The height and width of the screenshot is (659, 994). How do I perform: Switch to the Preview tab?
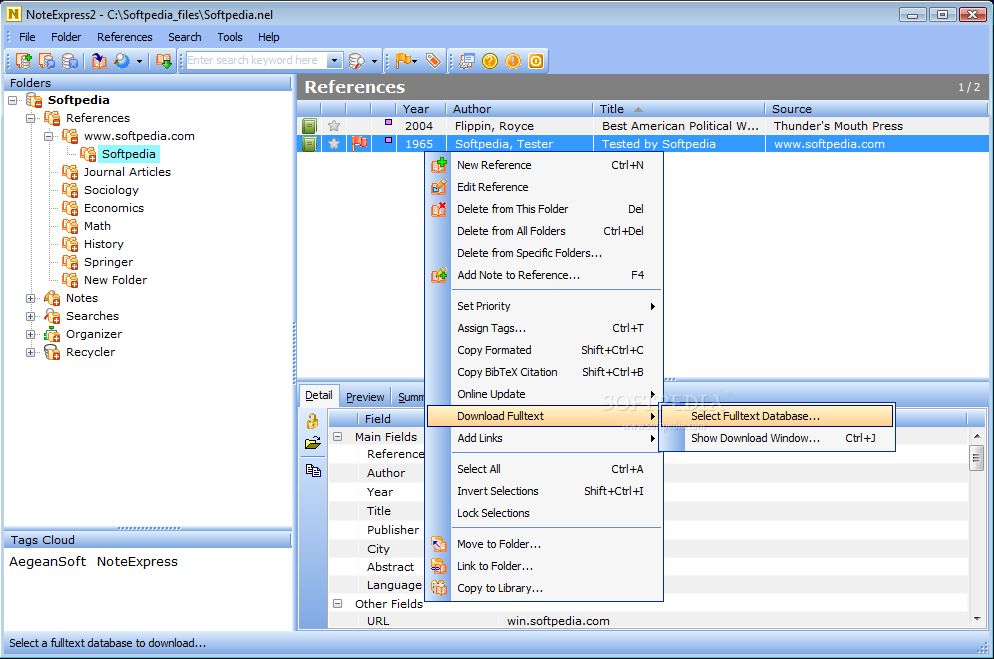365,397
